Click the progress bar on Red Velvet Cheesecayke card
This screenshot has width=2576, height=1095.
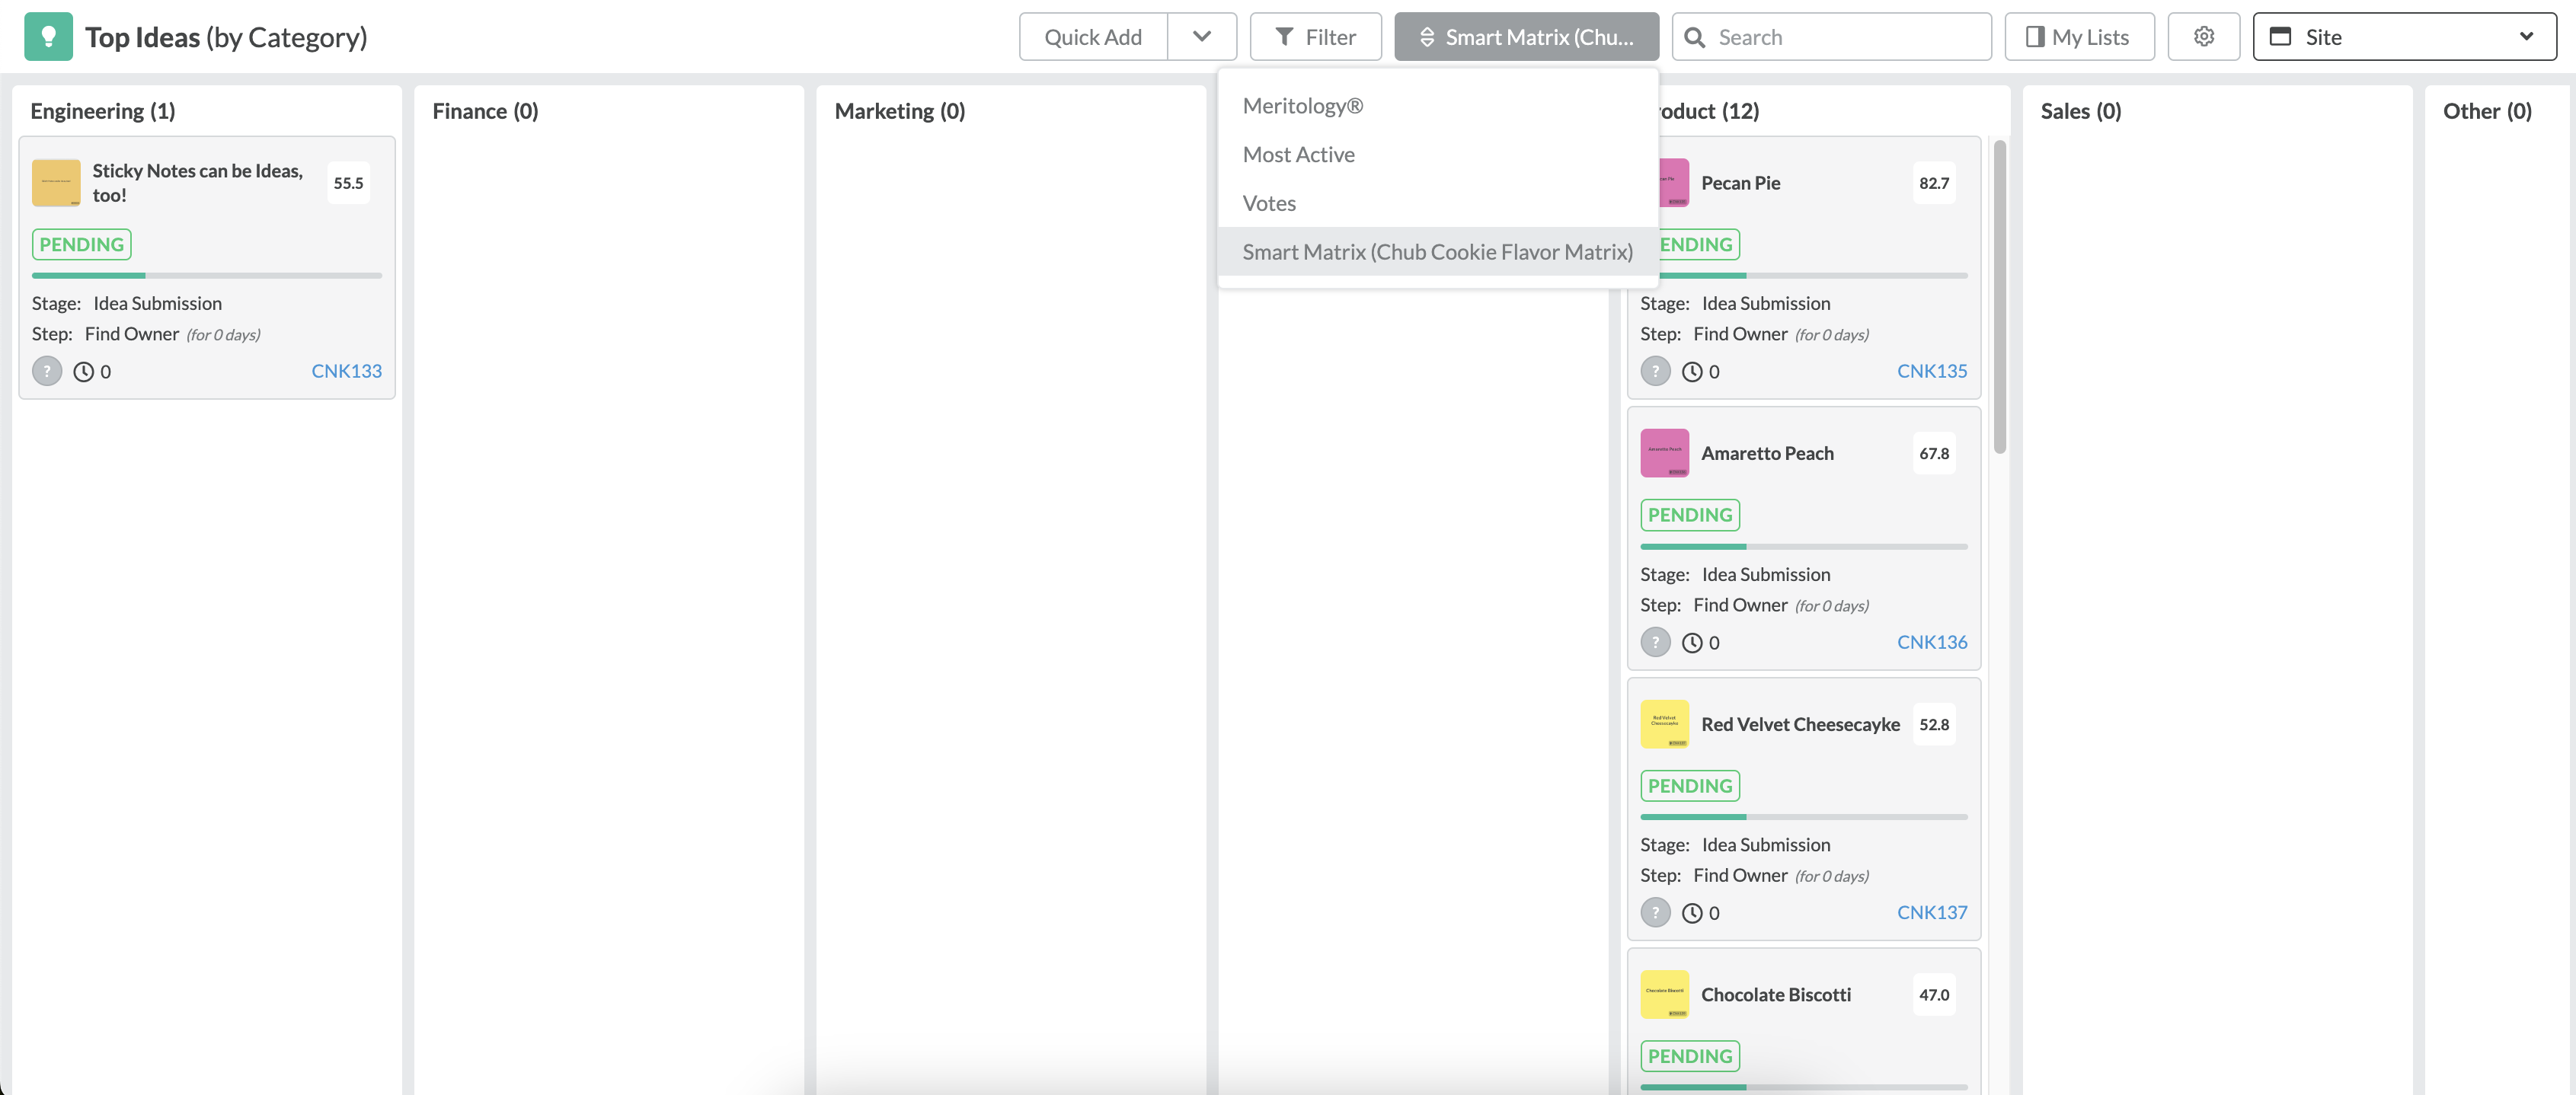click(1804, 817)
